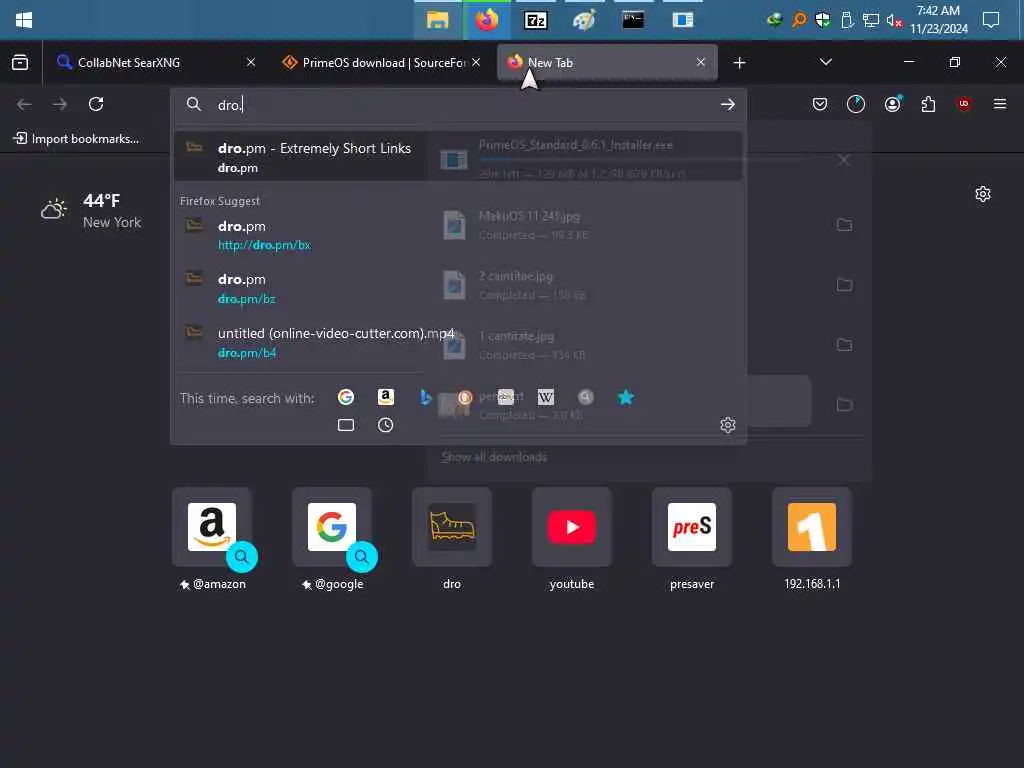Open the Firefox hamburger application menu
This screenshot has height=768, width=1024.
pos(1000,104)
